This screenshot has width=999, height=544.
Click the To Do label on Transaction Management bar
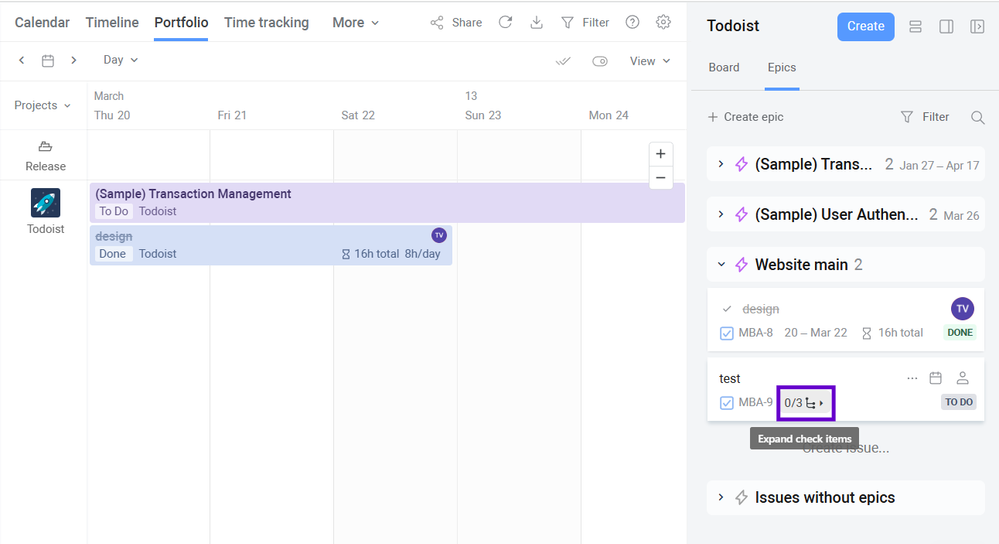point(113,211)
